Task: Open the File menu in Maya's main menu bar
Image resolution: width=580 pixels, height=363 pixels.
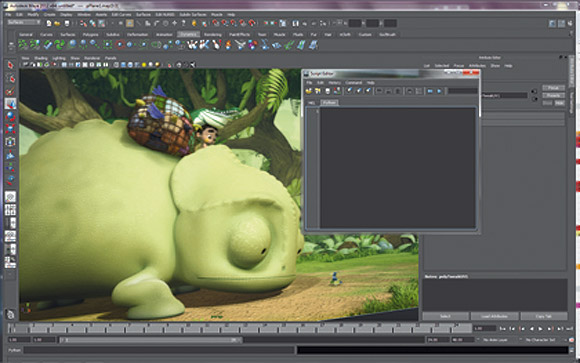Action: pos(8,14)
